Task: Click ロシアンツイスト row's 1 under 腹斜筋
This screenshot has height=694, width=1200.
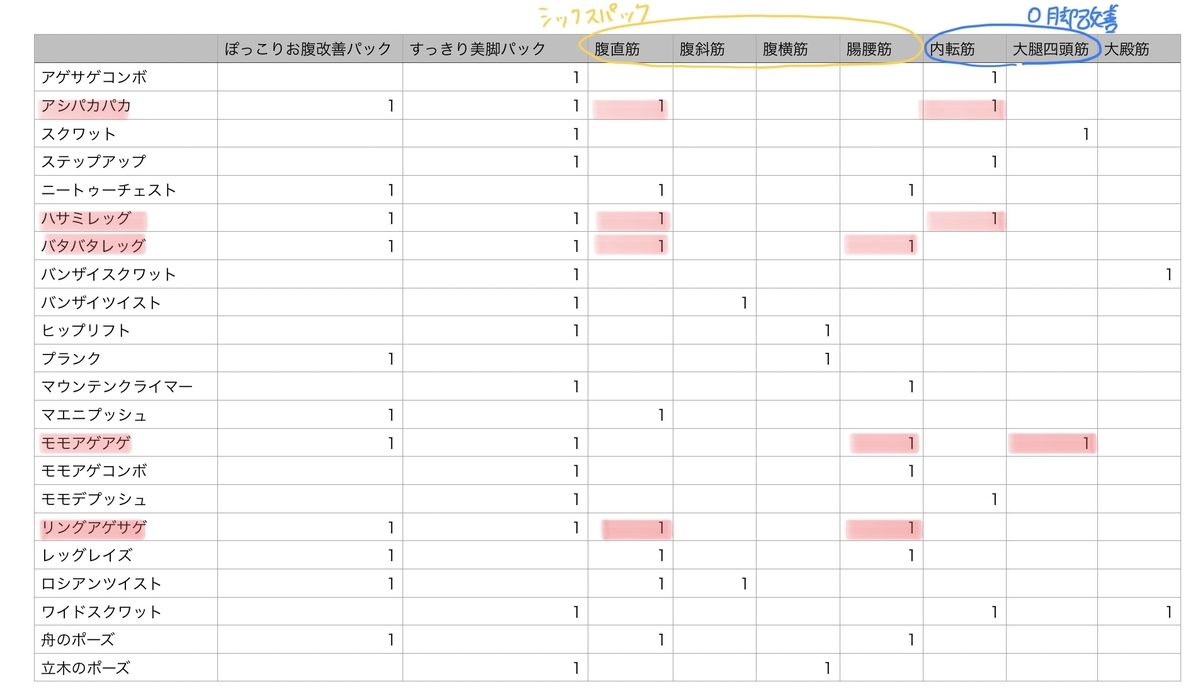Action: tap(745, 583)
